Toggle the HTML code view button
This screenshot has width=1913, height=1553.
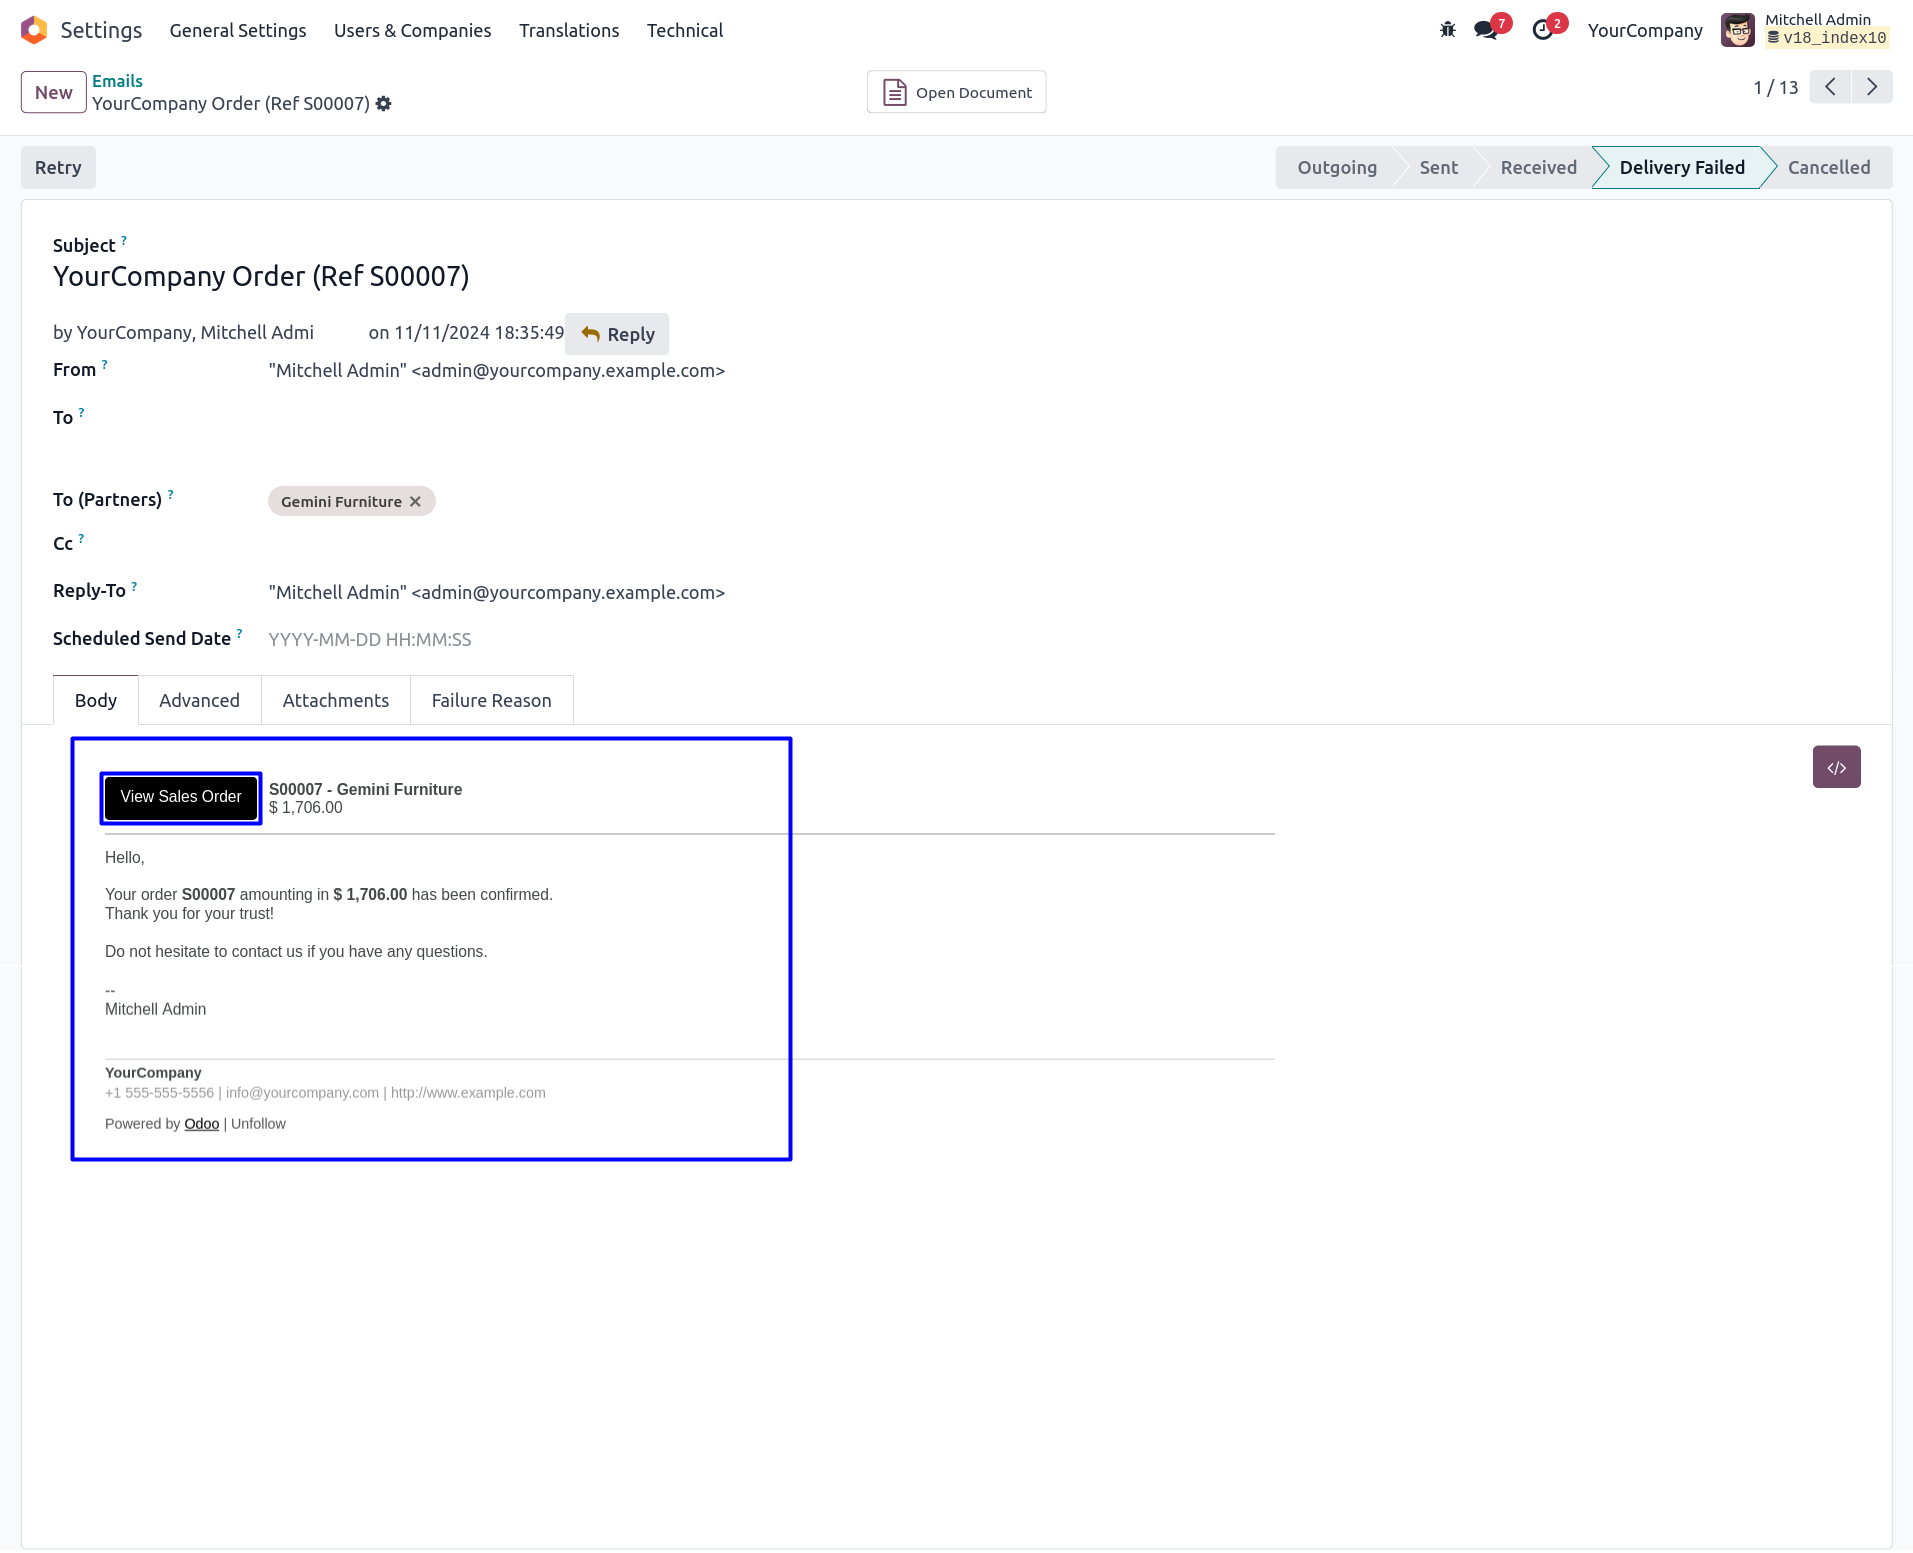[x=1836, y=767]
